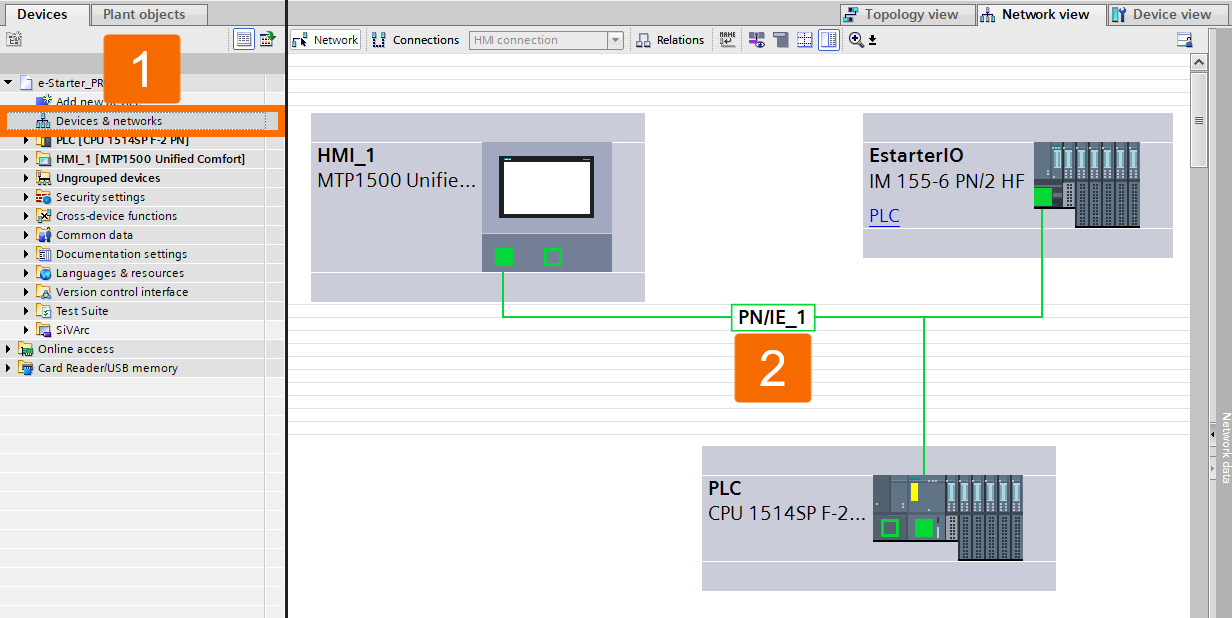1232x618 pixels.
Task: Expand the Security settings node
Action: [27, 197]
